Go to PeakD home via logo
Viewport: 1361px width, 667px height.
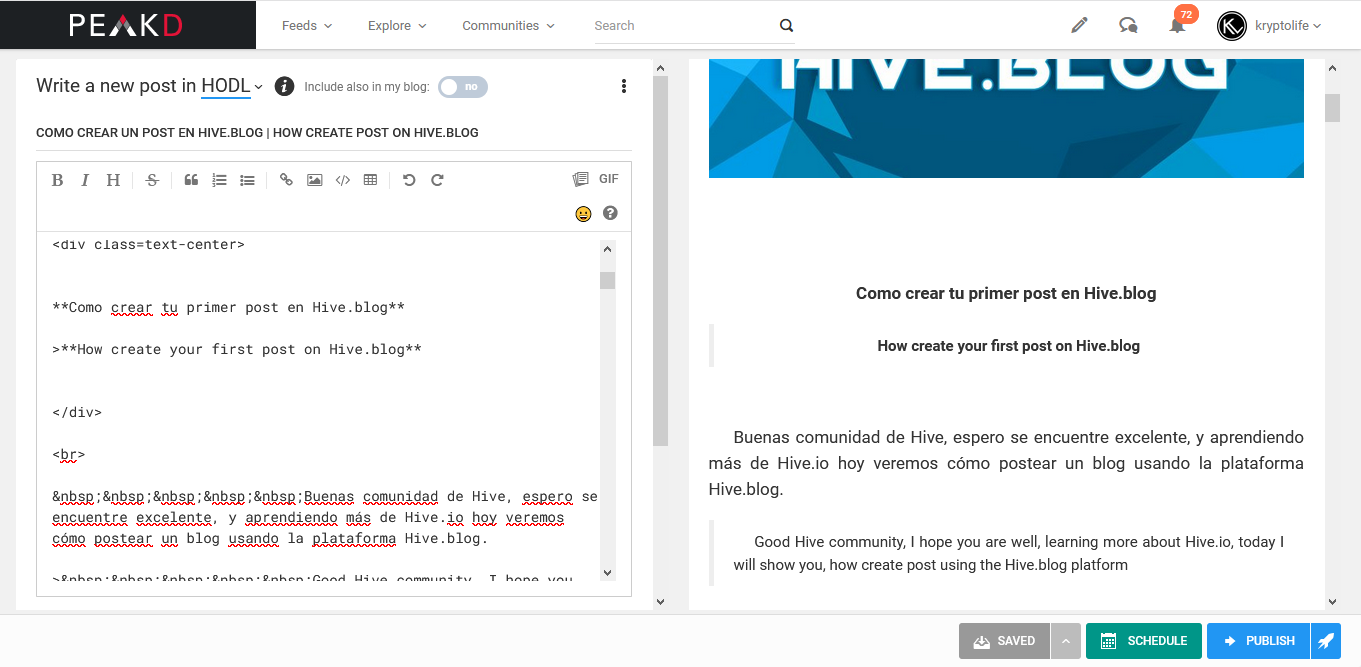click(126, 25)
